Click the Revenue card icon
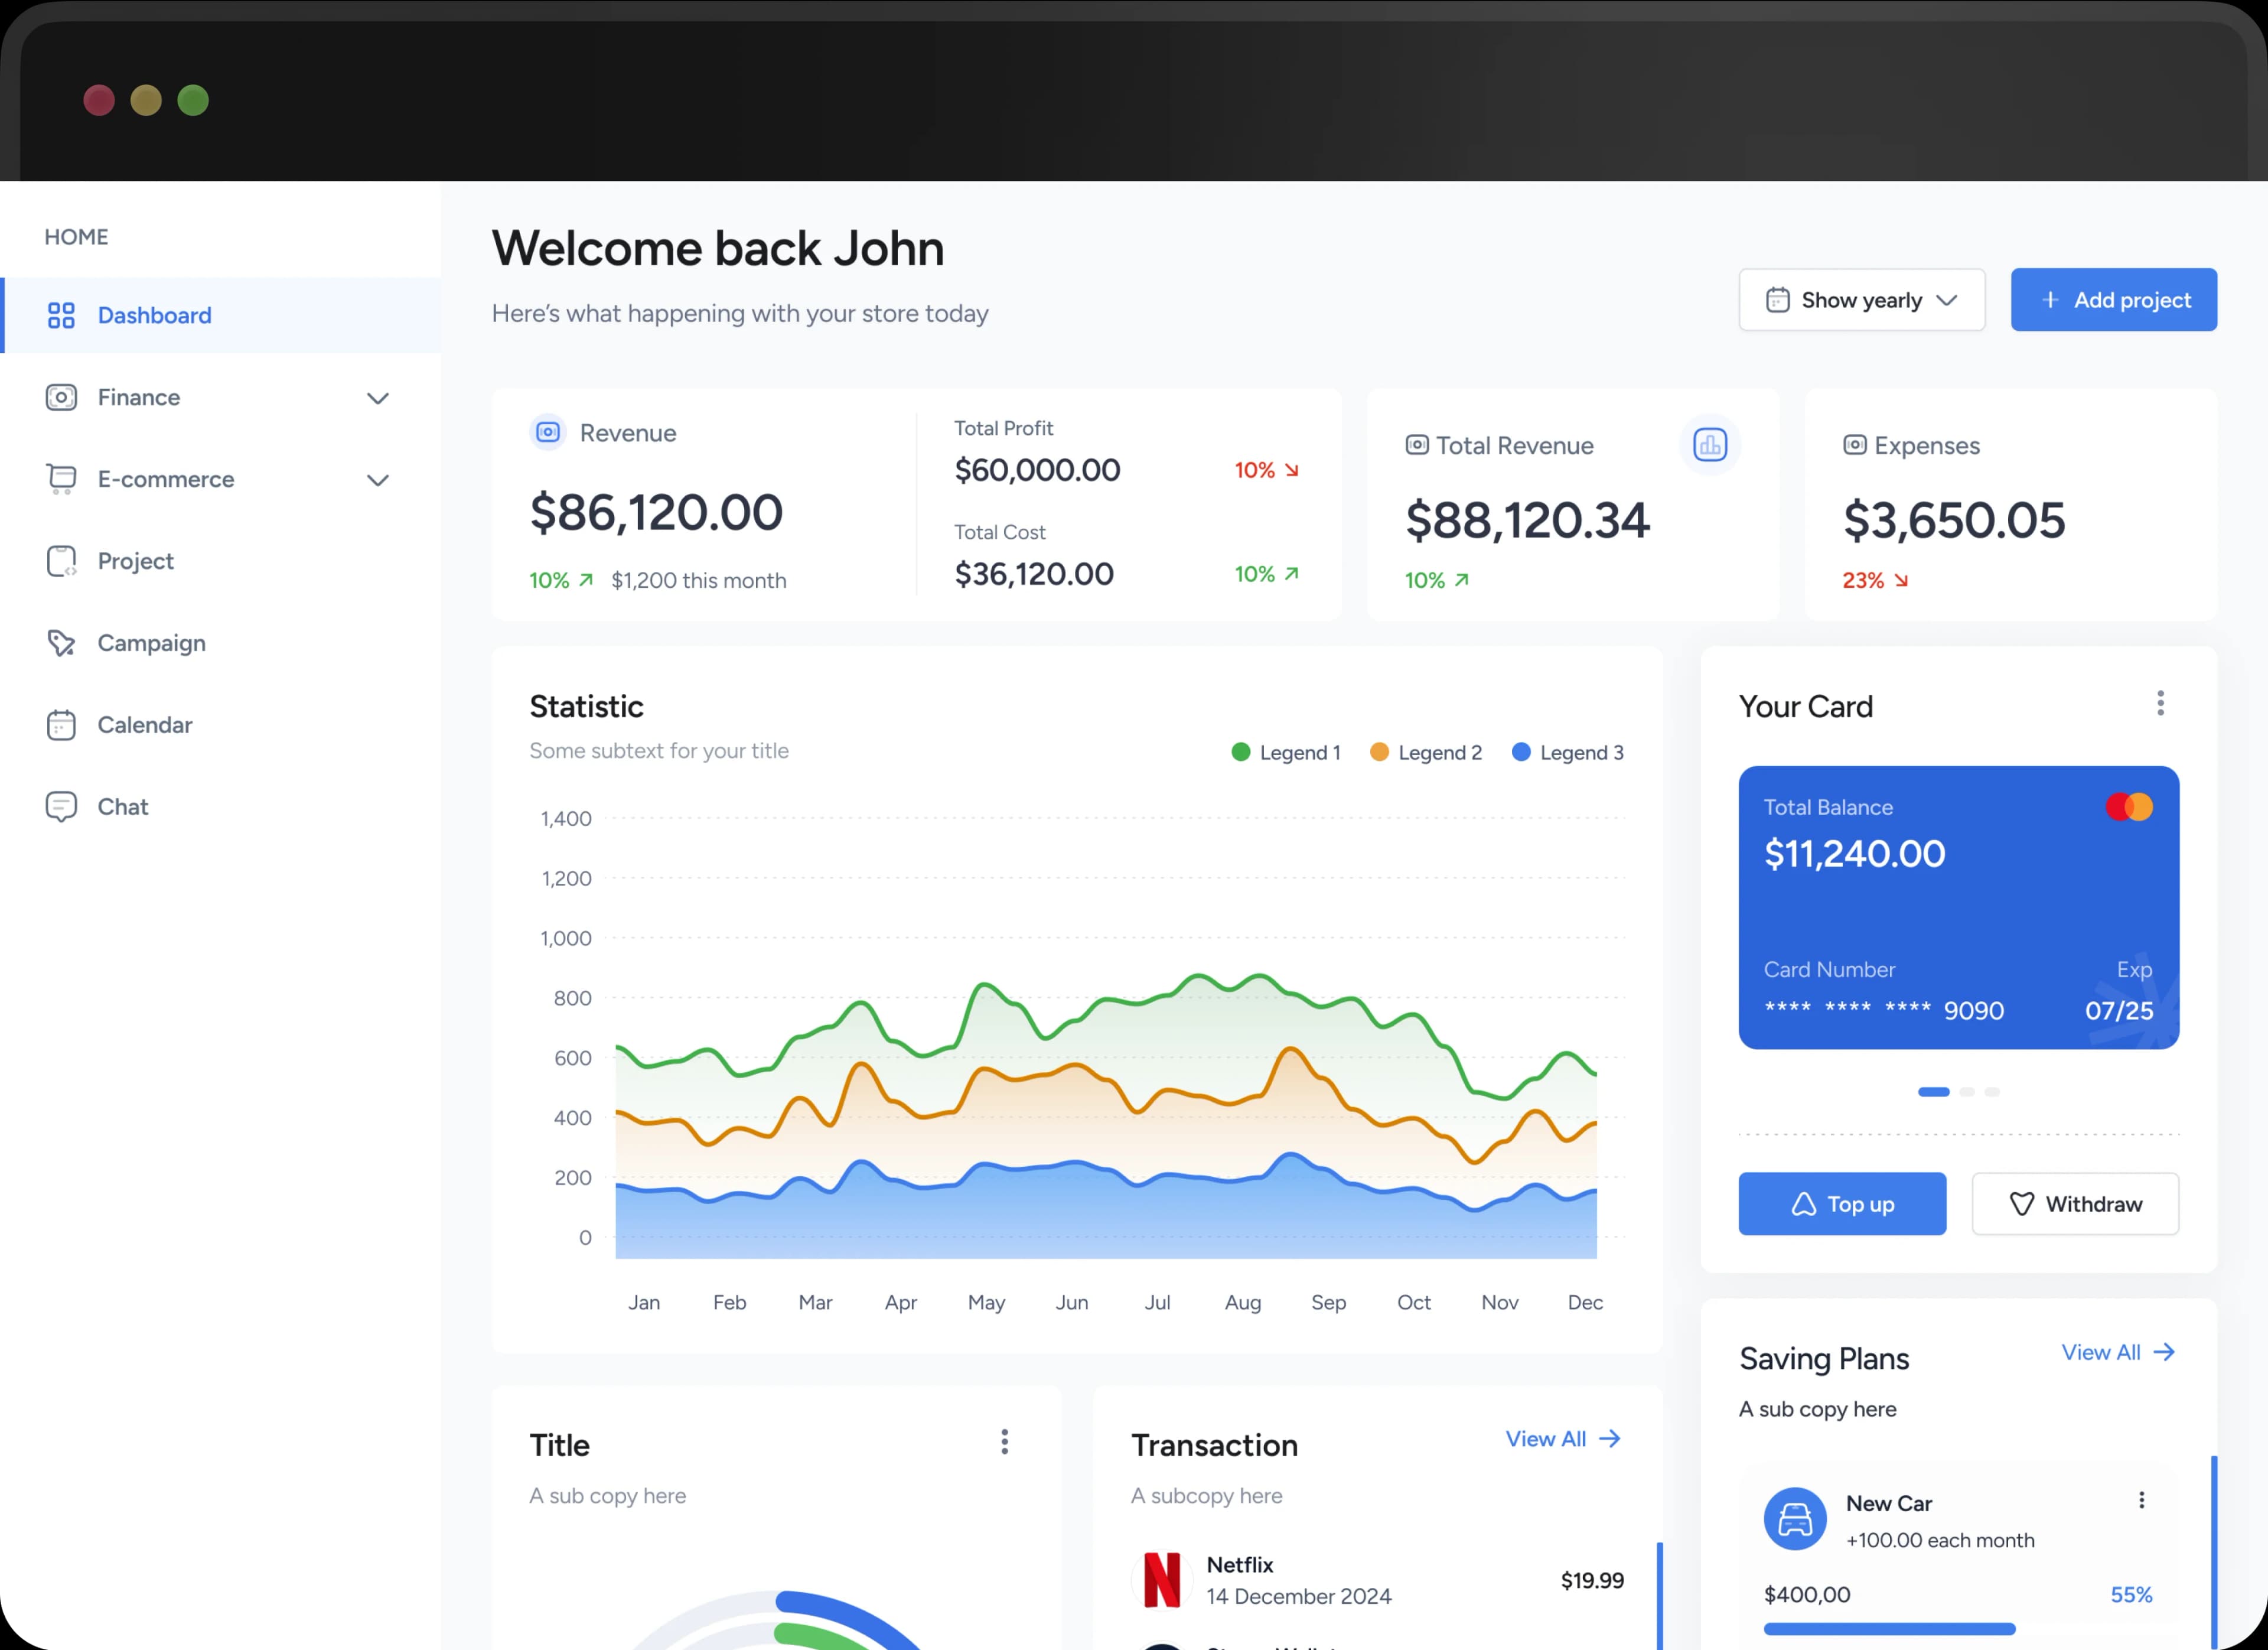Image resolution: width=2268 pixels, height=1650 pixels. point(548,432)
